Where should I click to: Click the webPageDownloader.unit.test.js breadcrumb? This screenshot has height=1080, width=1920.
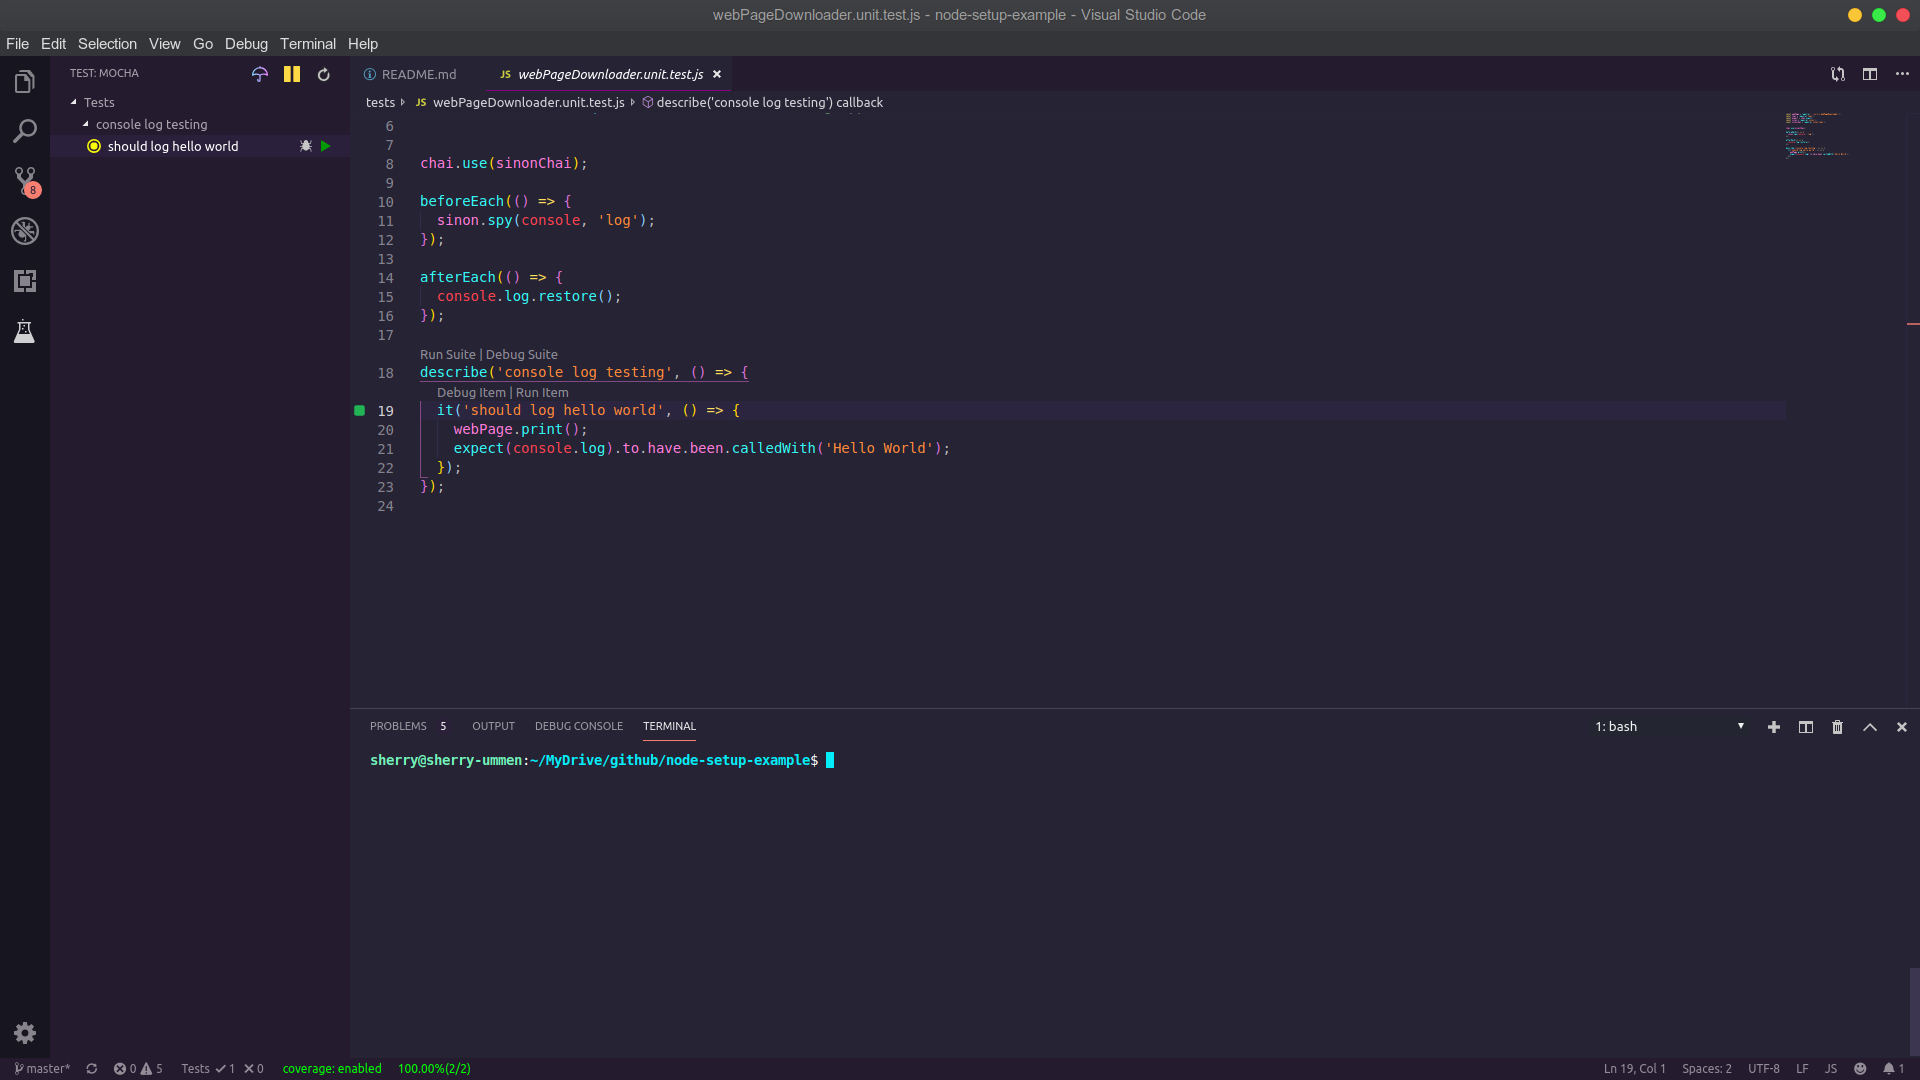528,102
